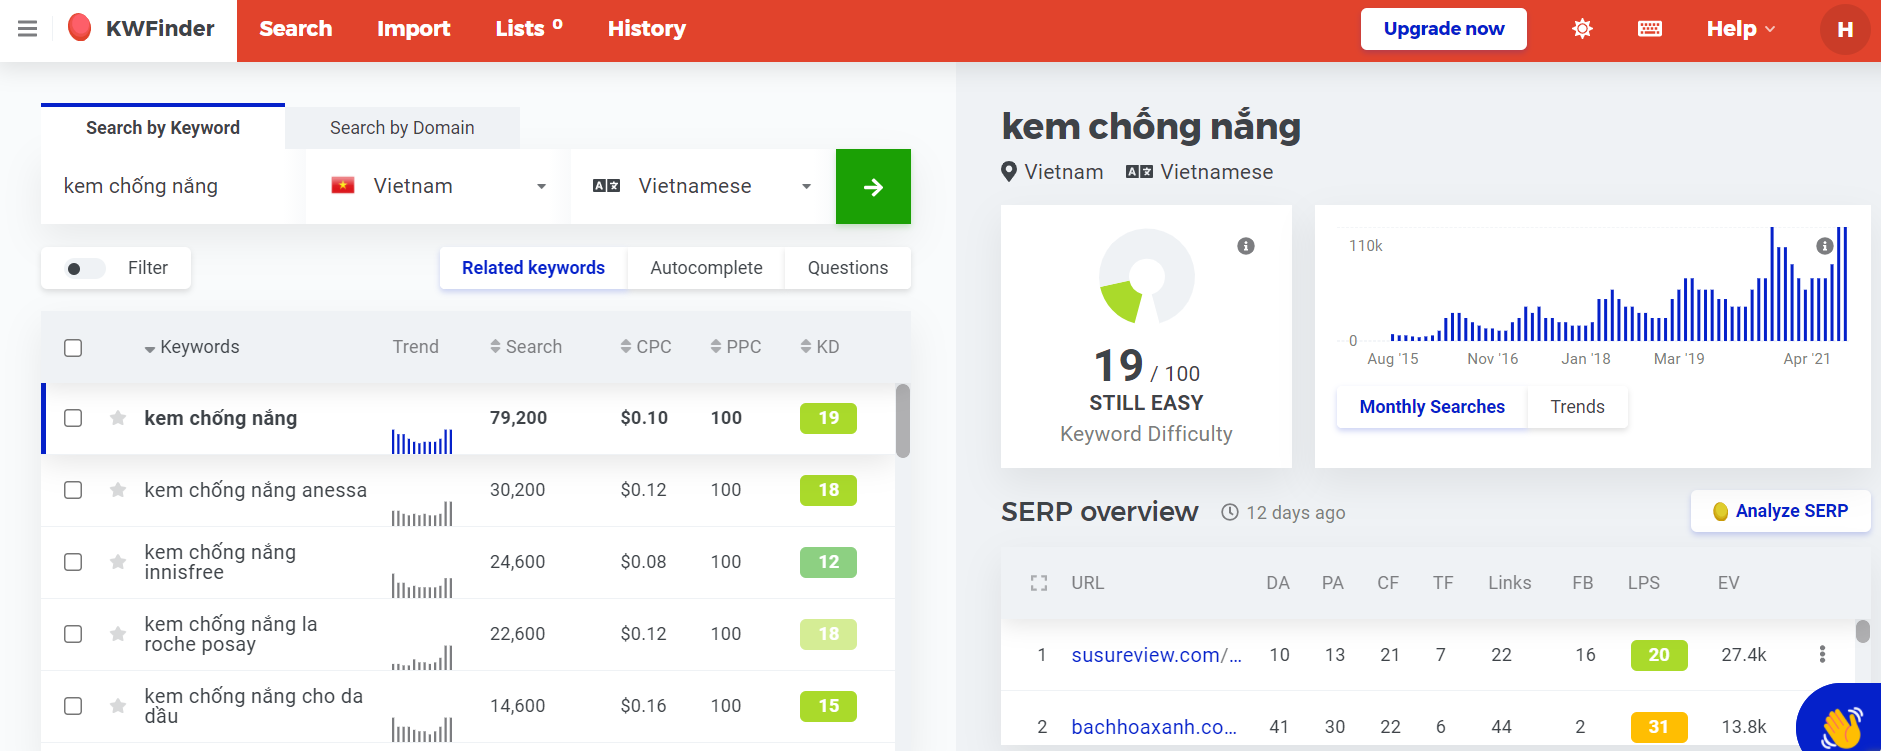Star the keyword kem chống nắng

(118, 418)
